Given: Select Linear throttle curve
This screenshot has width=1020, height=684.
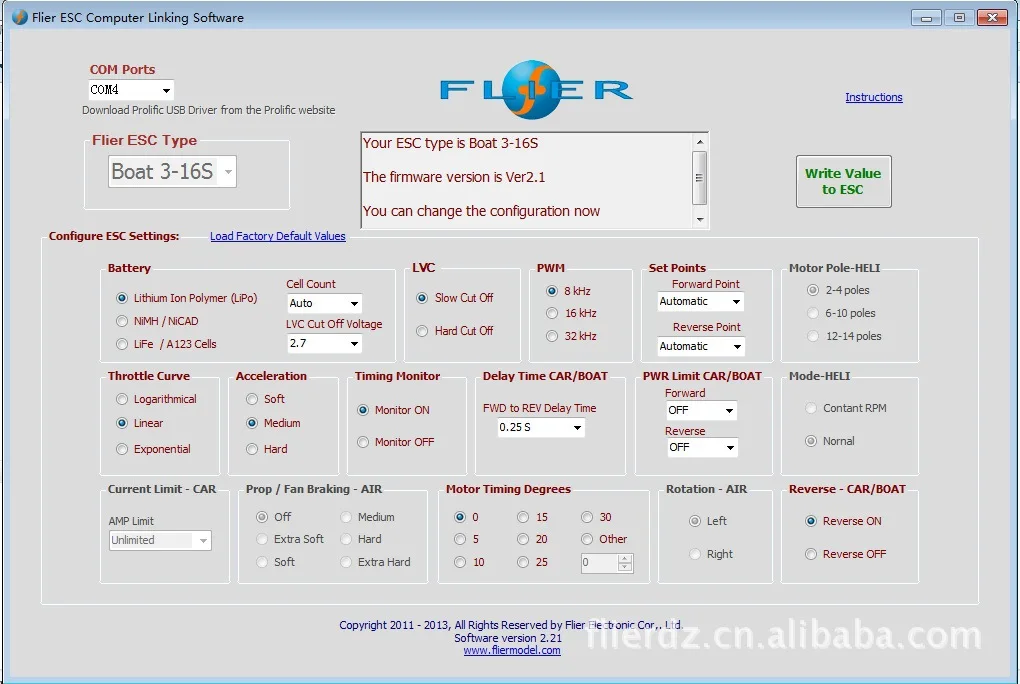Looking at the screenshot, I should 140,423.
